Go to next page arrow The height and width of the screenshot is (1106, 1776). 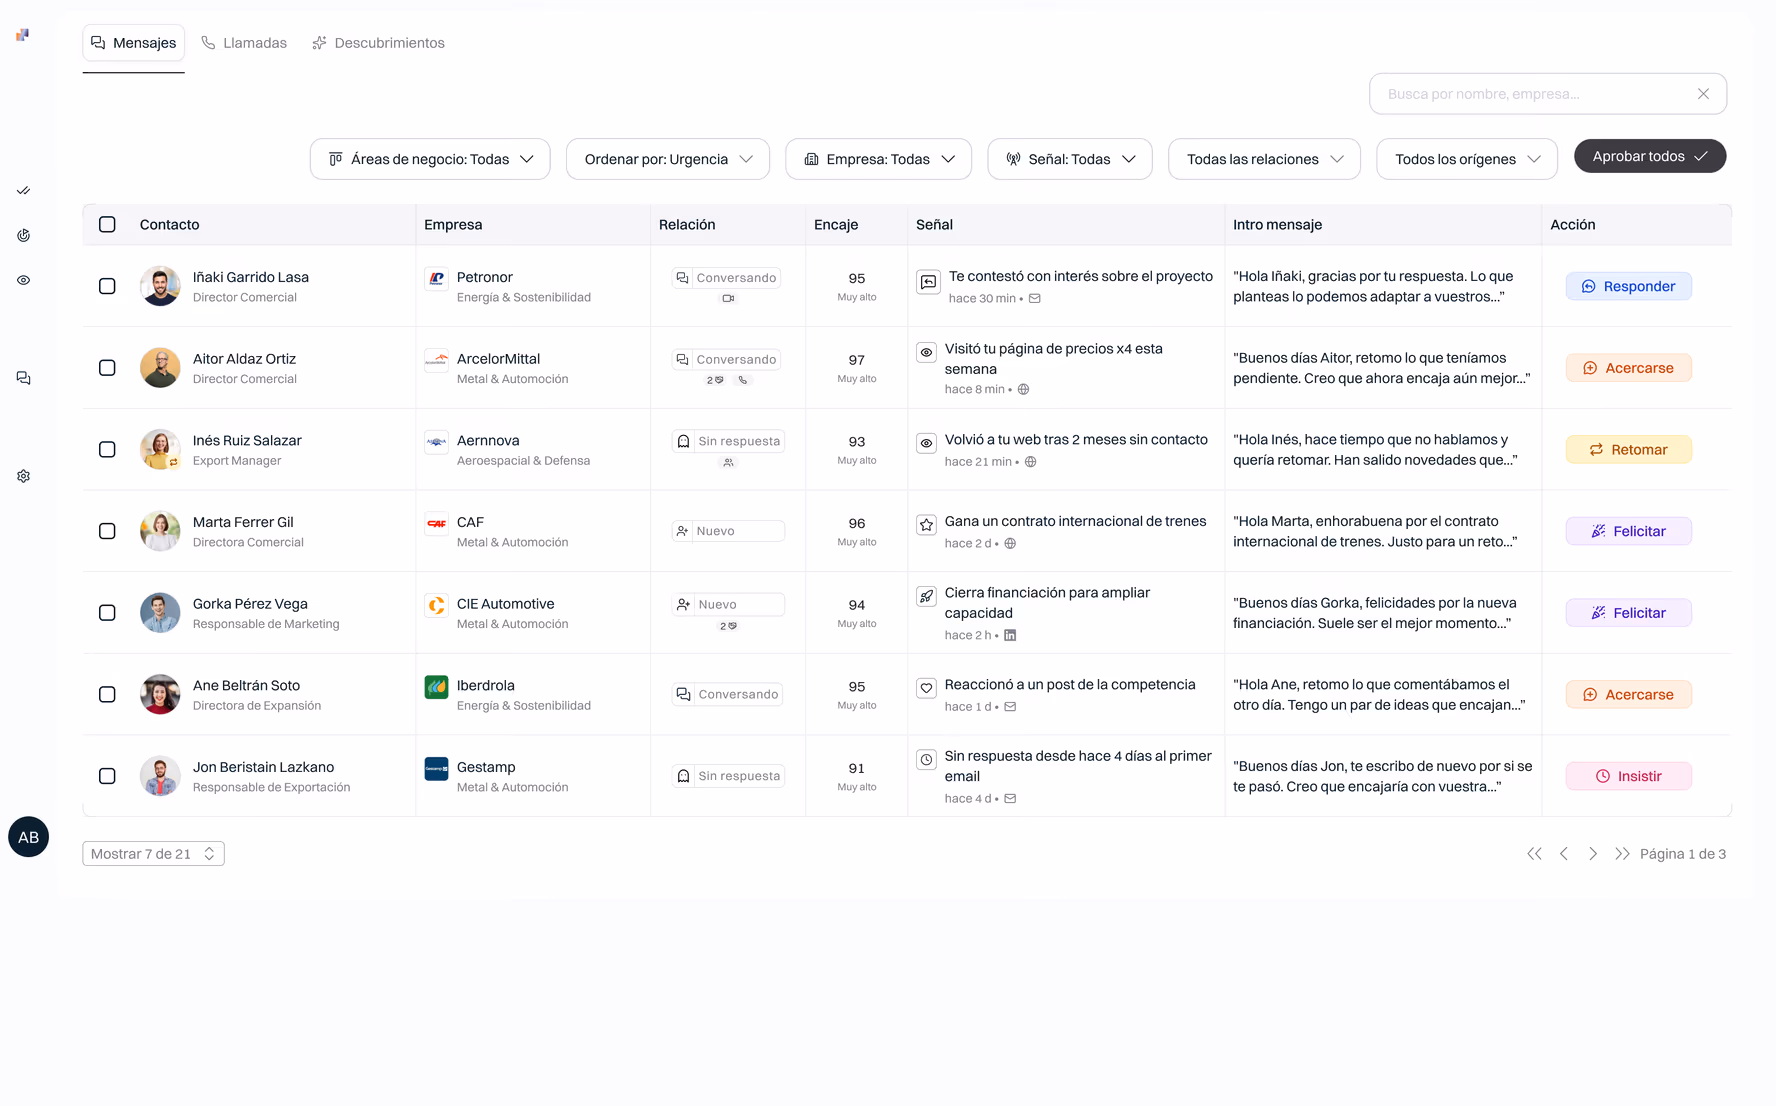coord(1593,854)
